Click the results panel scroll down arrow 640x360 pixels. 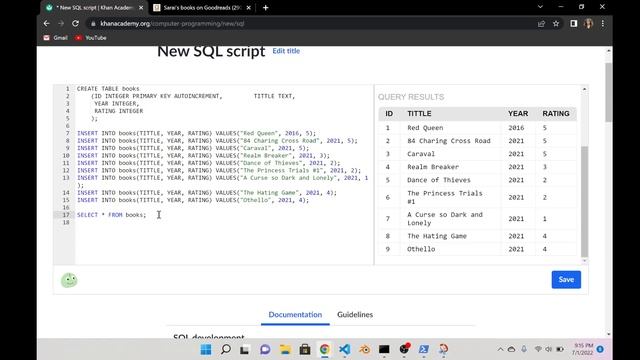(584, 261)
